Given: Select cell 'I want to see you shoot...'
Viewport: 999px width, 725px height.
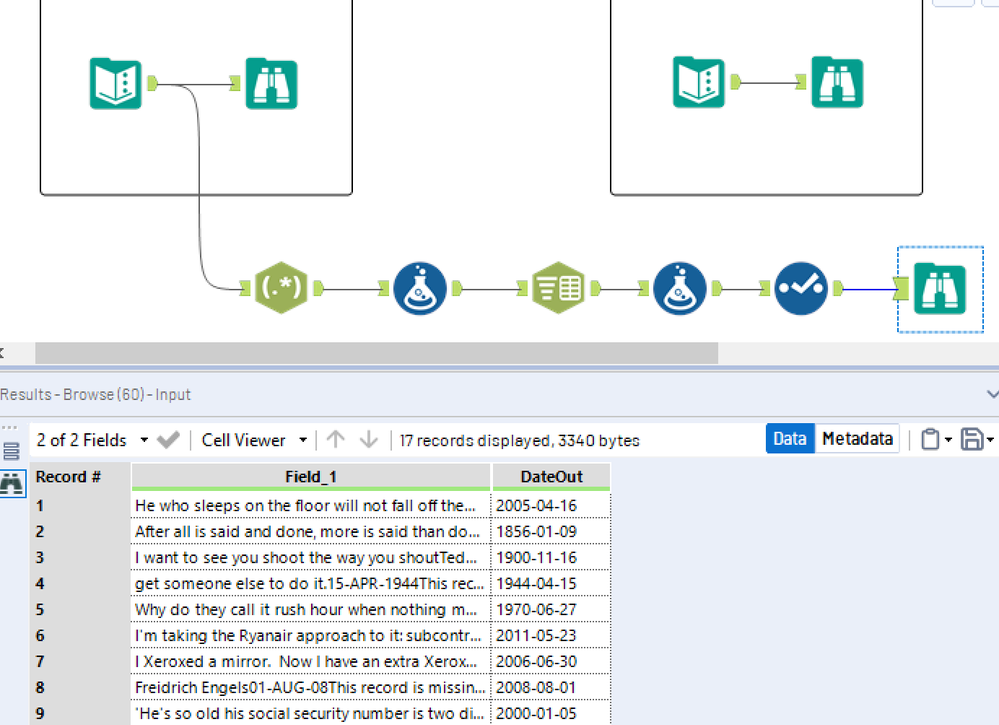Looking at the screenshot, I should coord(311,557).
